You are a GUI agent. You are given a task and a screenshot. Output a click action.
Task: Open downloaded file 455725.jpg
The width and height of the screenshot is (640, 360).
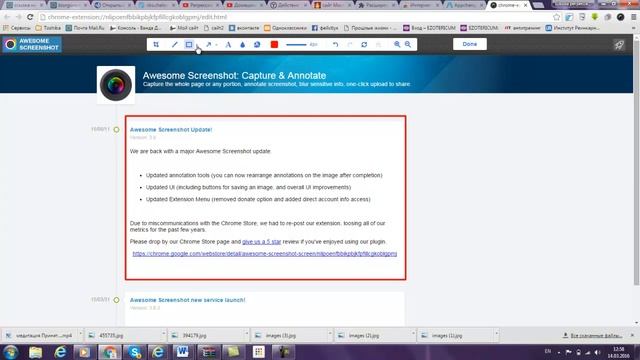tap(122, 336)
